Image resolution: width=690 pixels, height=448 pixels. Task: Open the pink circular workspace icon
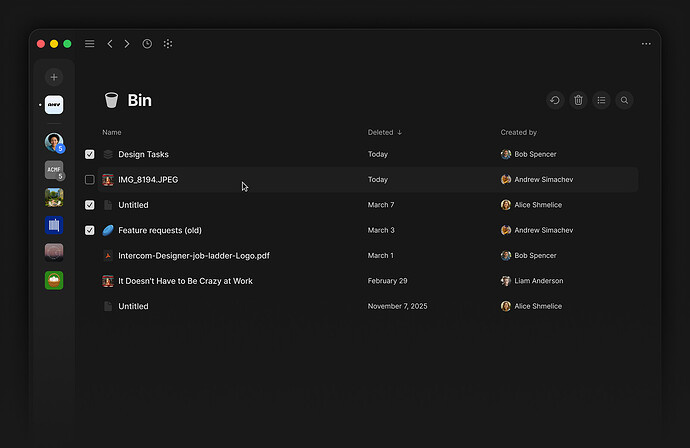pyautogui.click(x=54, y=253)
